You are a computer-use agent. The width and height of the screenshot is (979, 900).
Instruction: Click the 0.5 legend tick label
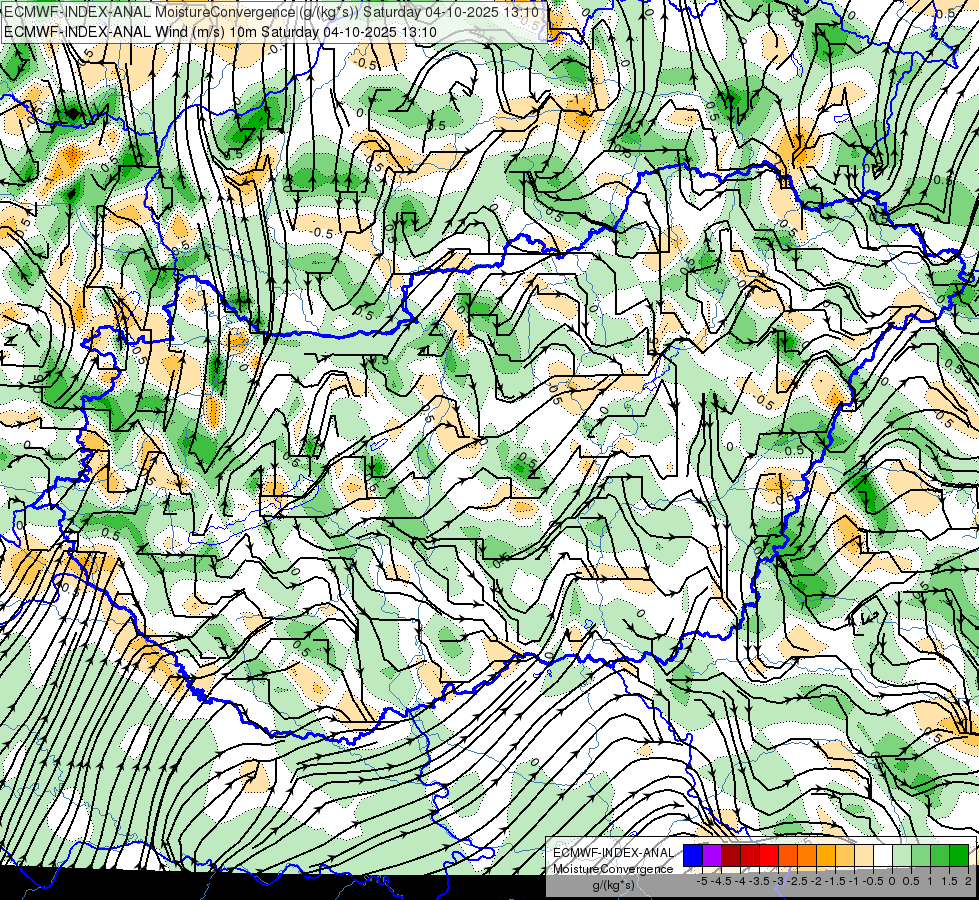point(911,881)
